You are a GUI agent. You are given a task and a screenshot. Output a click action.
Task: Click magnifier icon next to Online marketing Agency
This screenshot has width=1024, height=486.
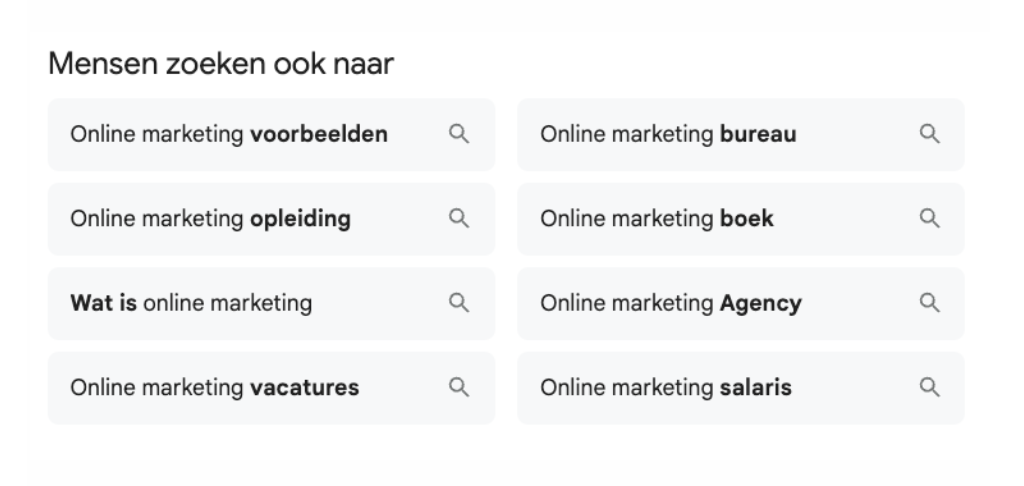pyautogui.click(x=930, y=303)
